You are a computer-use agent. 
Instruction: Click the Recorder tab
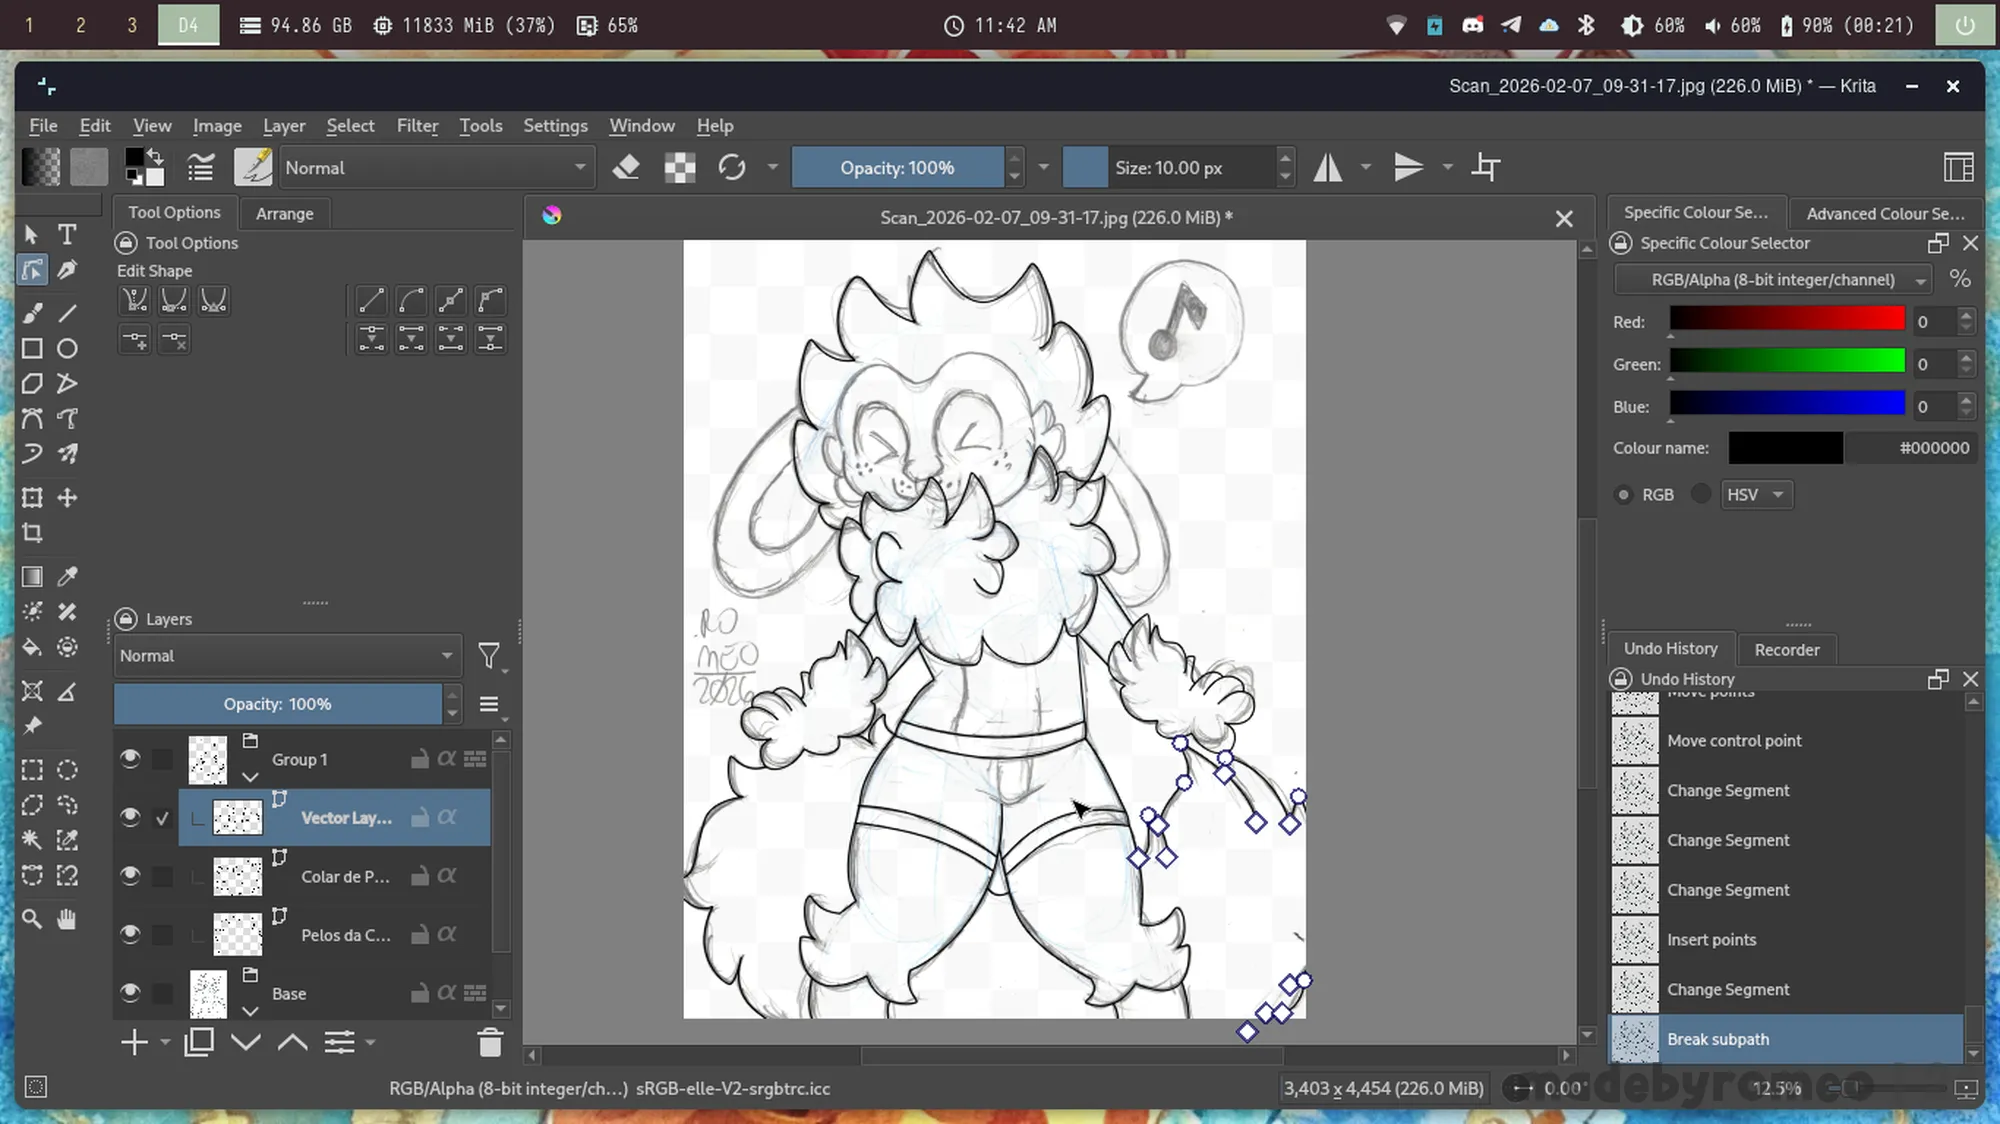[1786, 650]
